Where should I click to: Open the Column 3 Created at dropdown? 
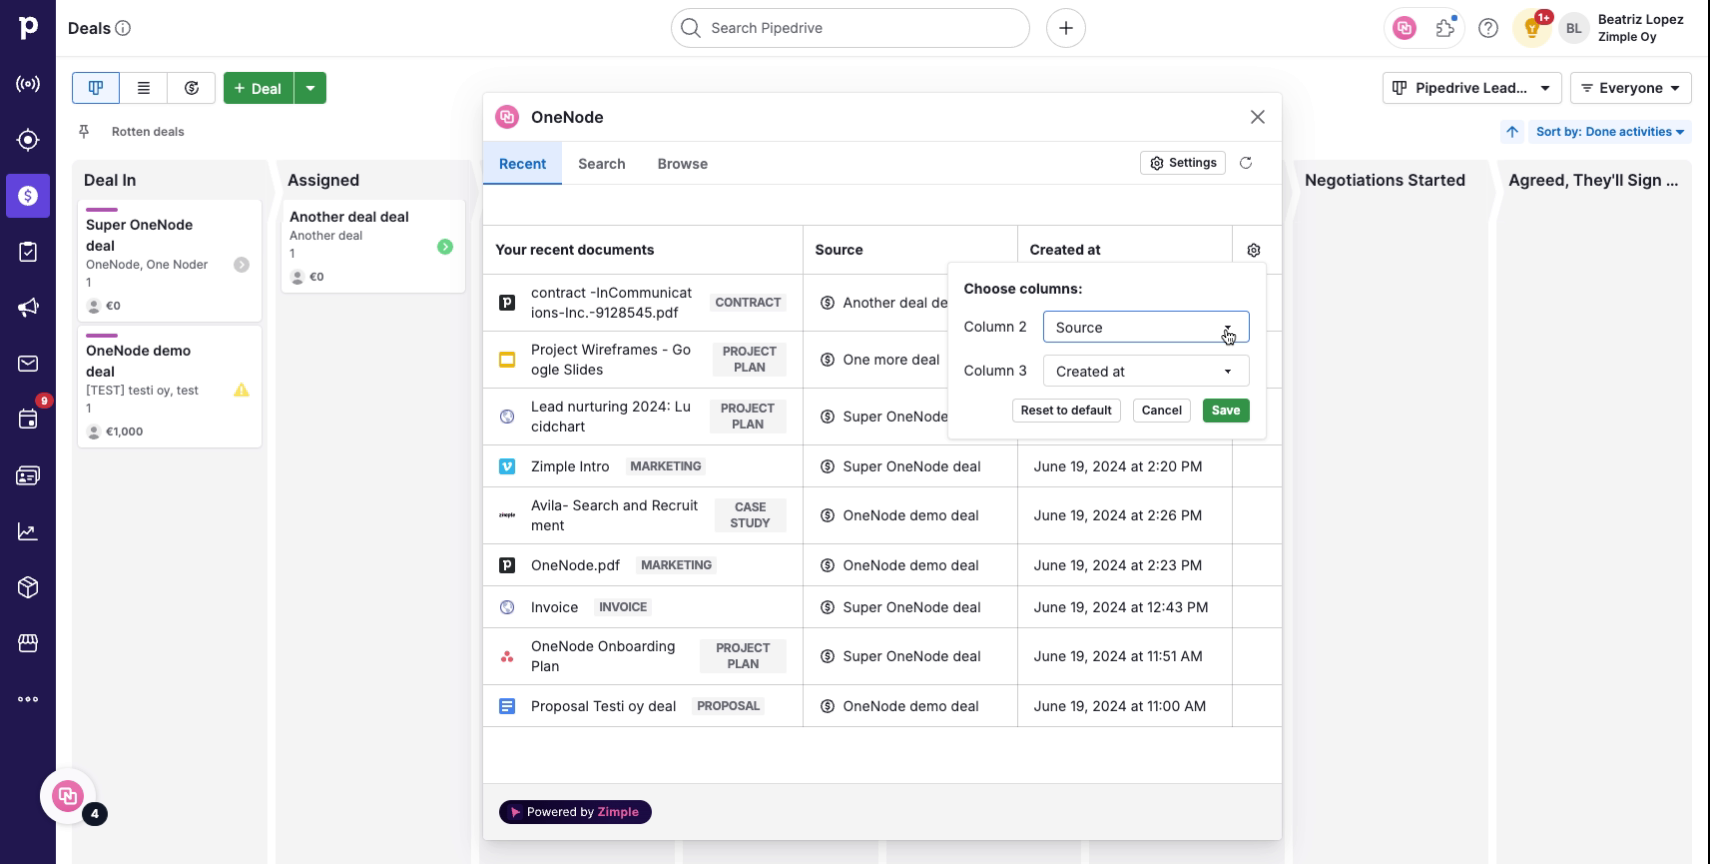[1146, 371]
